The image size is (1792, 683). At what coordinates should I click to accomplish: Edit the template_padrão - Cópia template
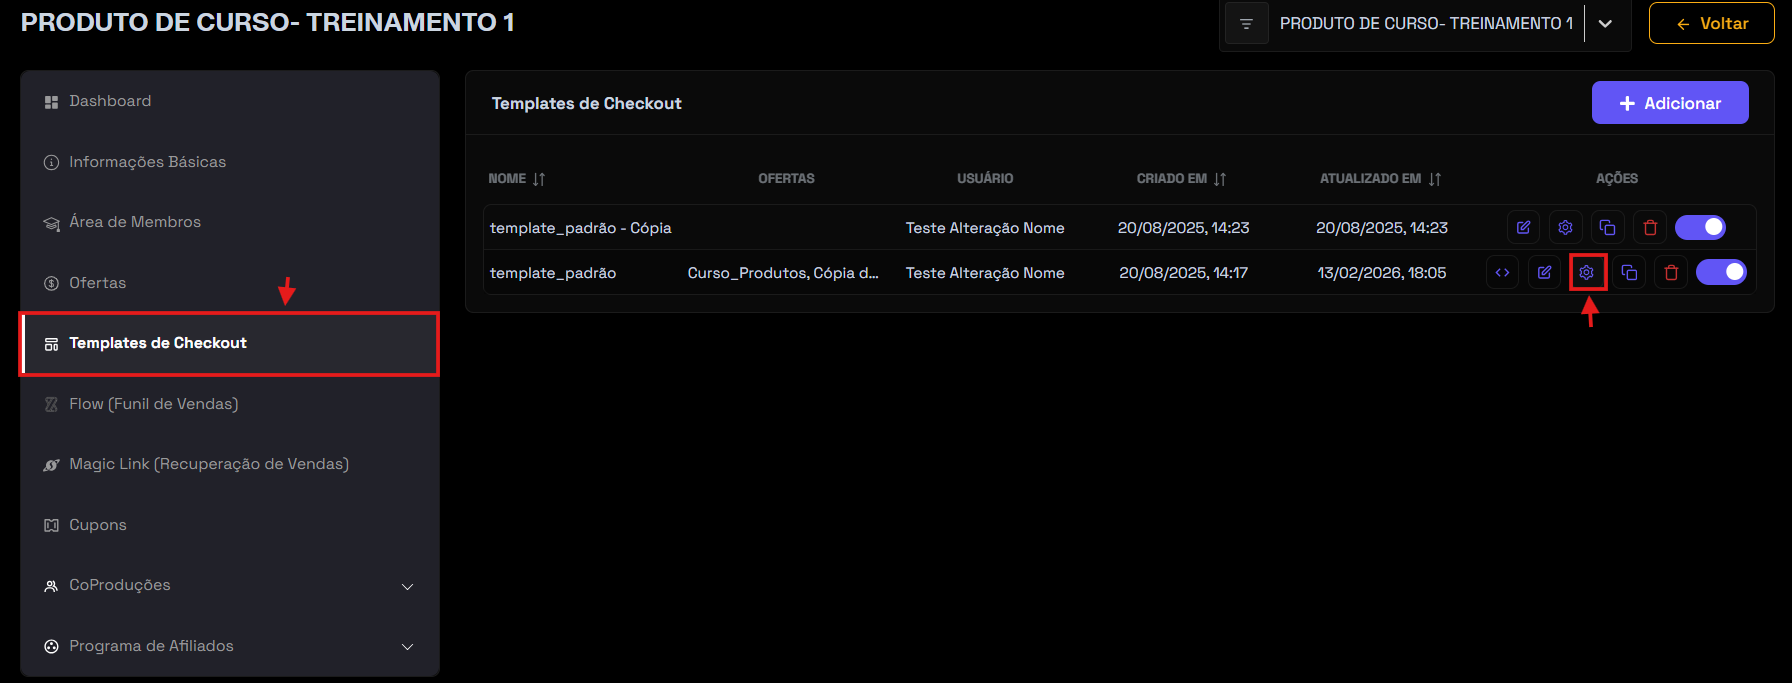tap(1523, 228)
